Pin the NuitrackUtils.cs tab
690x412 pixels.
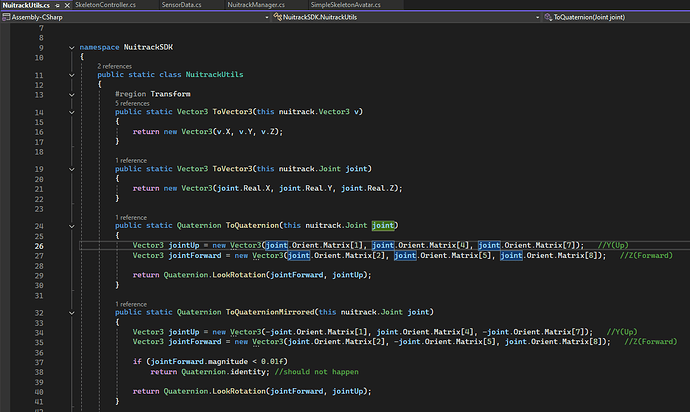(x=55, y=5)
